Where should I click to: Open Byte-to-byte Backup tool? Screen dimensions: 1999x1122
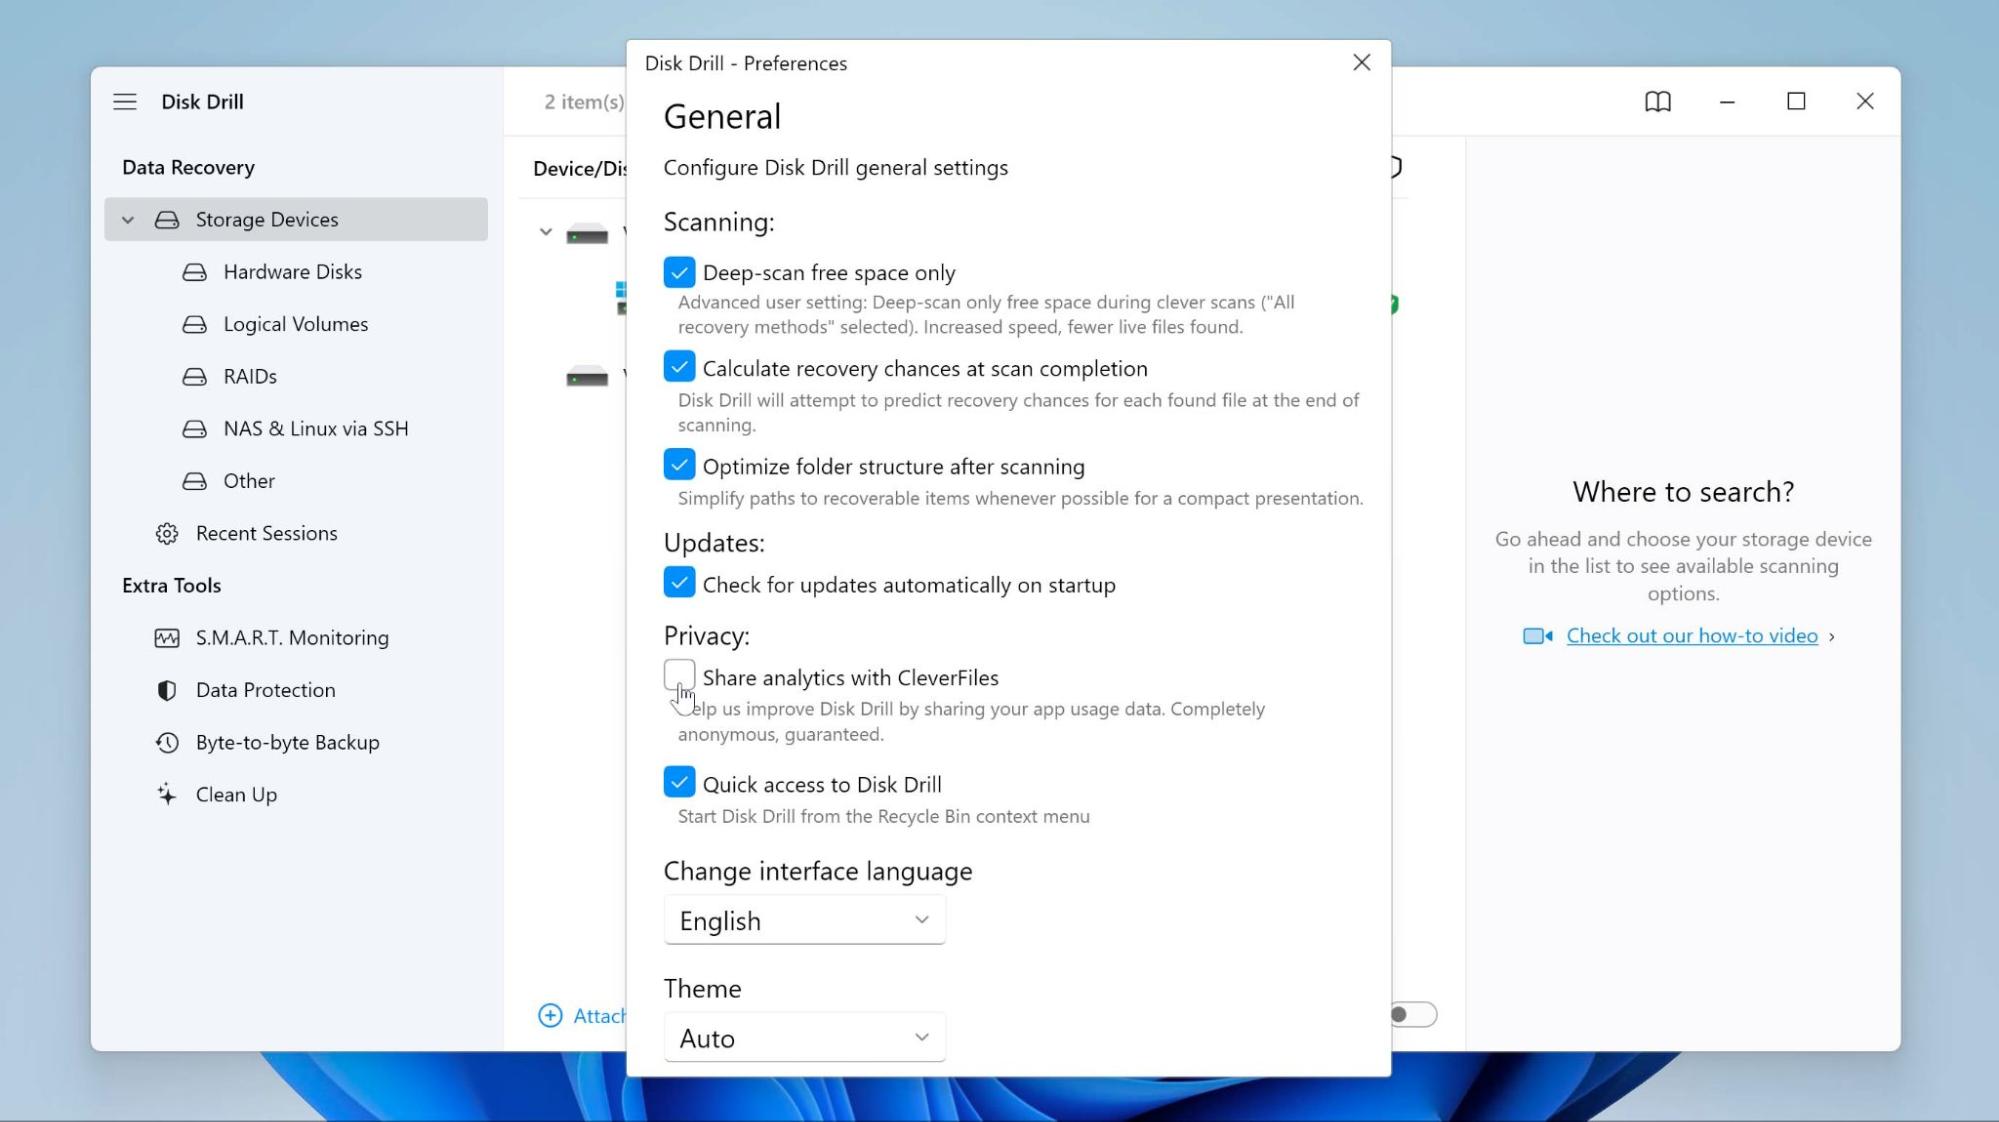point(288,743)
